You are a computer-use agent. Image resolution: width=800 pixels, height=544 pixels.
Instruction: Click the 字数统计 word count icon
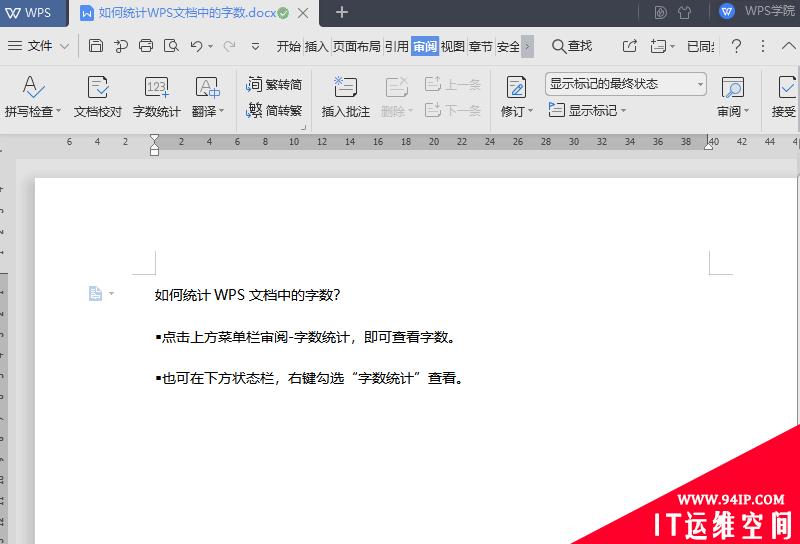pyautogui.click(x=157, y=87)
